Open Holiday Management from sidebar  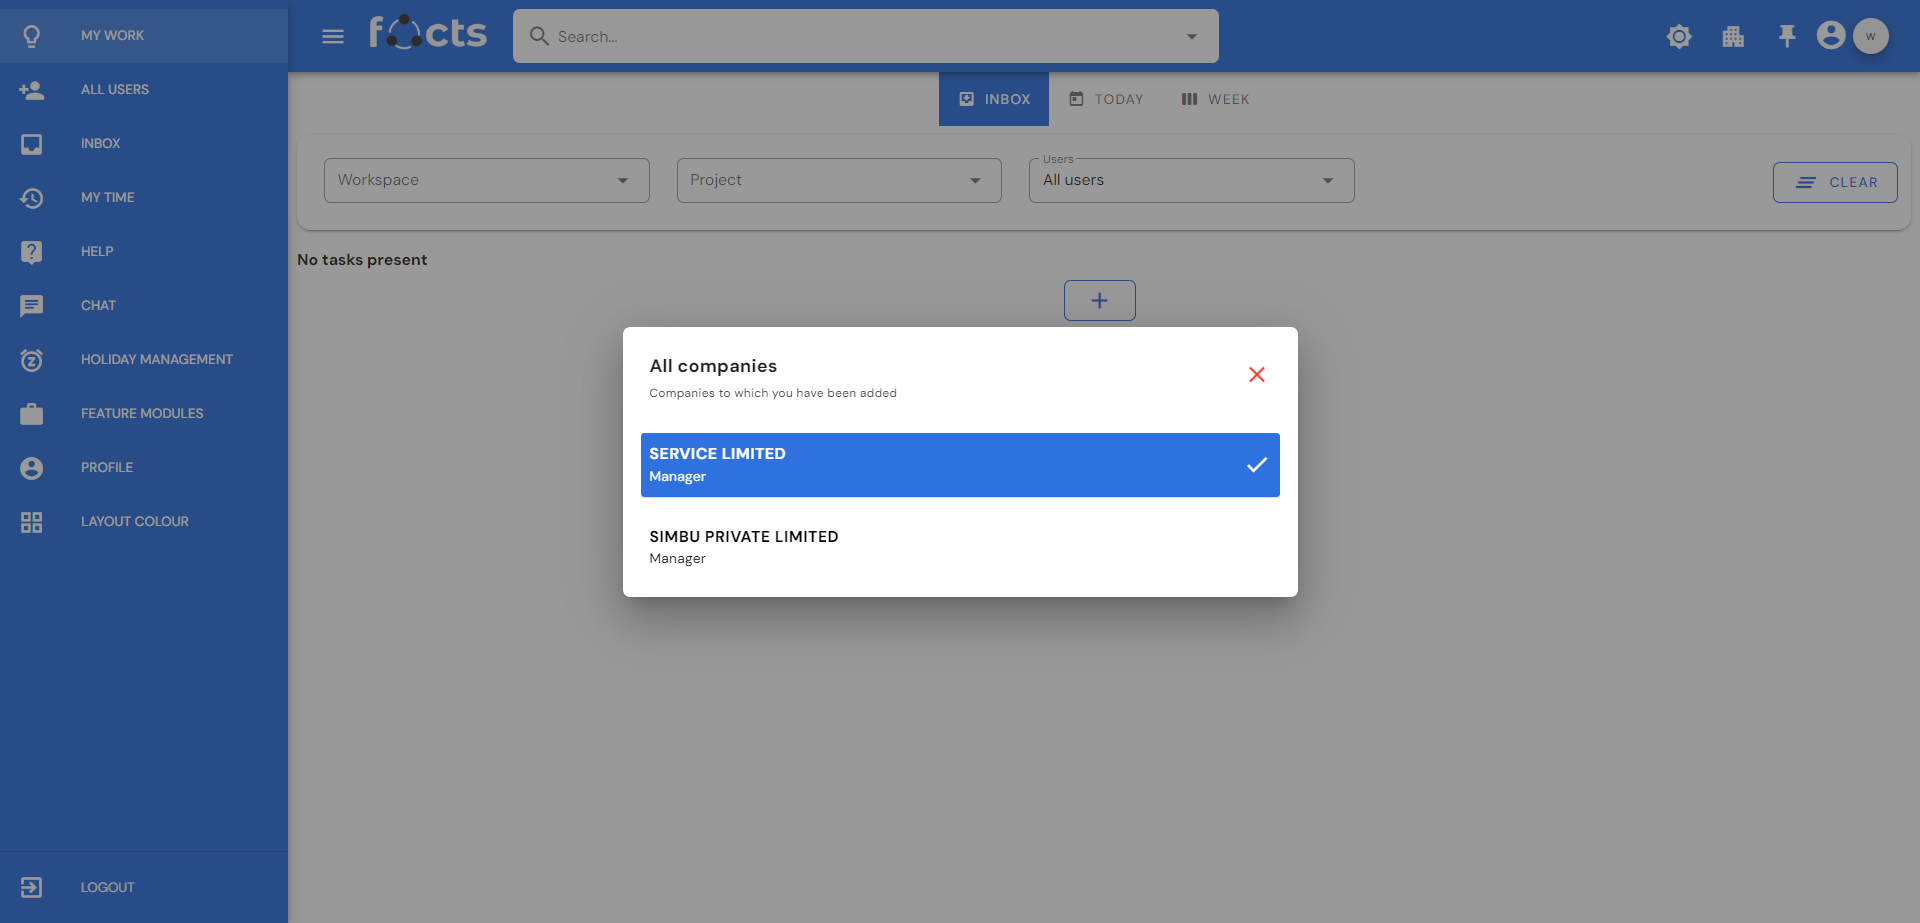(156, 359)
